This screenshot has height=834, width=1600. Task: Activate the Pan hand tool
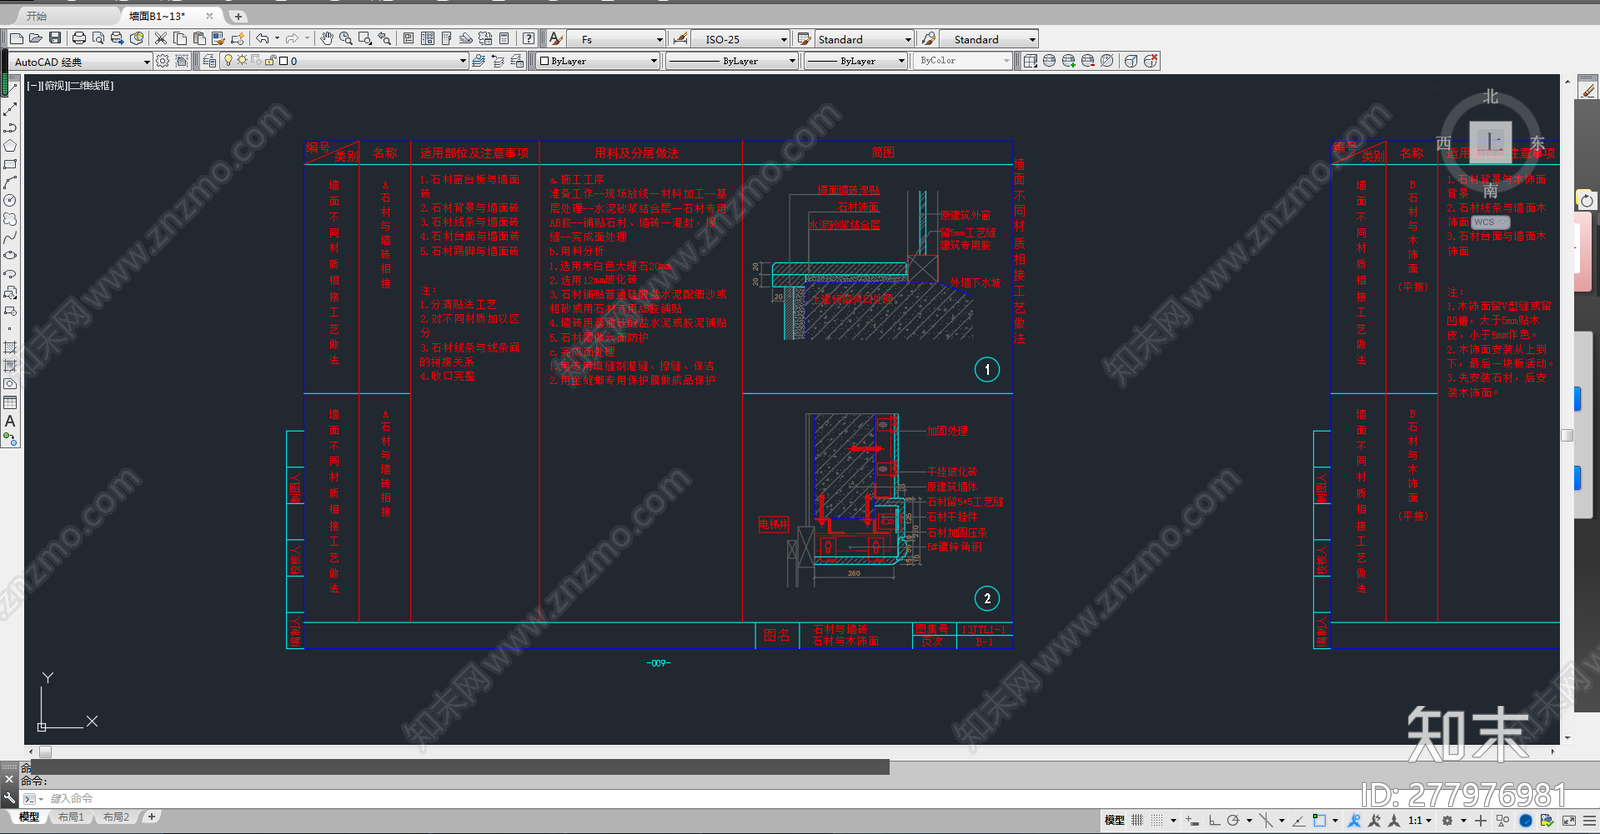pos(326,38)
